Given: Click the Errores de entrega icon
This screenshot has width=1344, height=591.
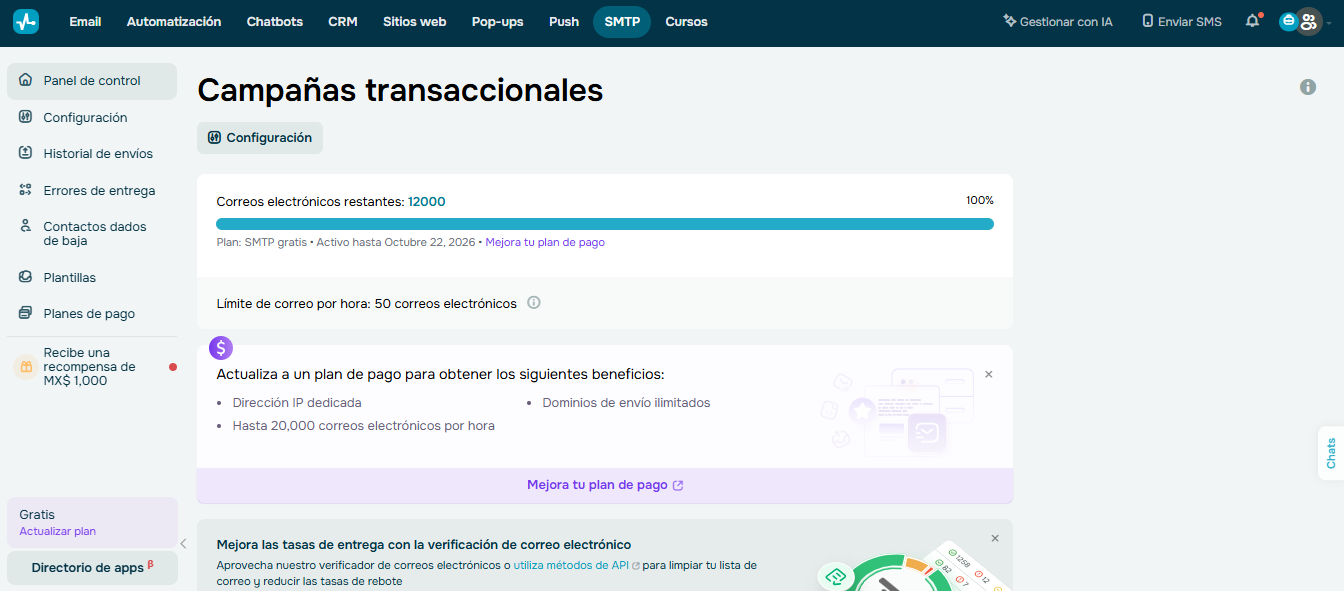Looking at the screenshot, I should (26, 190).
